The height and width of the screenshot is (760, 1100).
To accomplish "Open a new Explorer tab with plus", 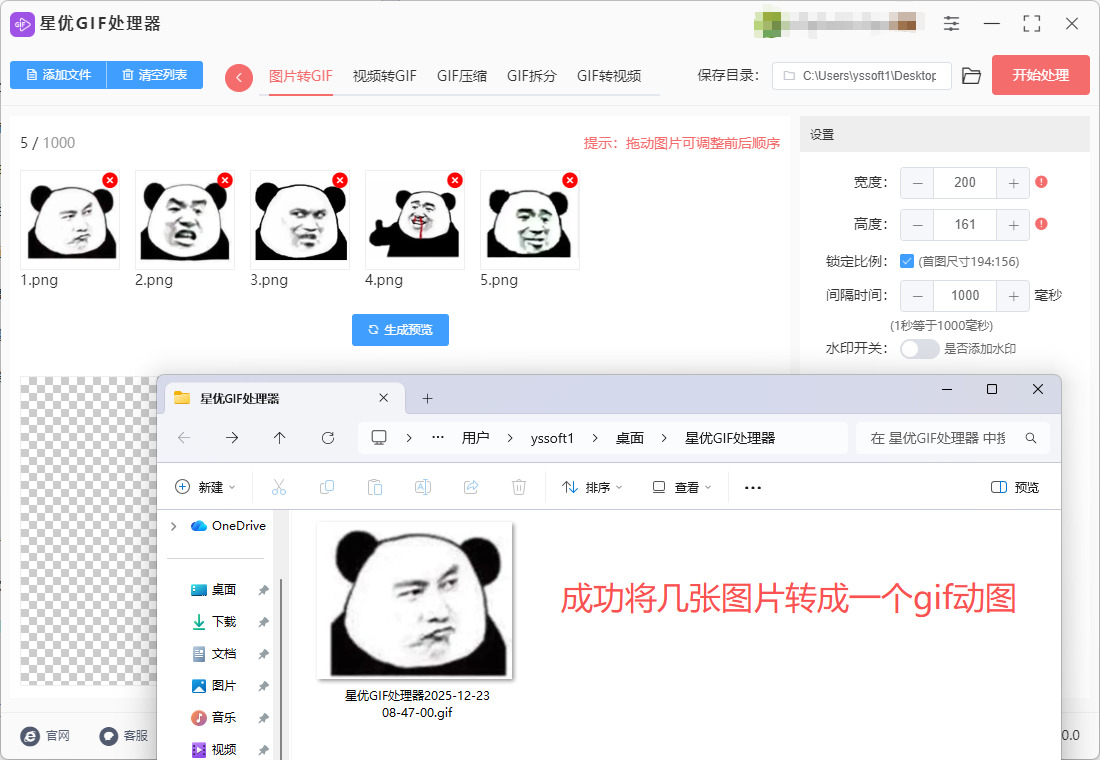I will 427,399.
